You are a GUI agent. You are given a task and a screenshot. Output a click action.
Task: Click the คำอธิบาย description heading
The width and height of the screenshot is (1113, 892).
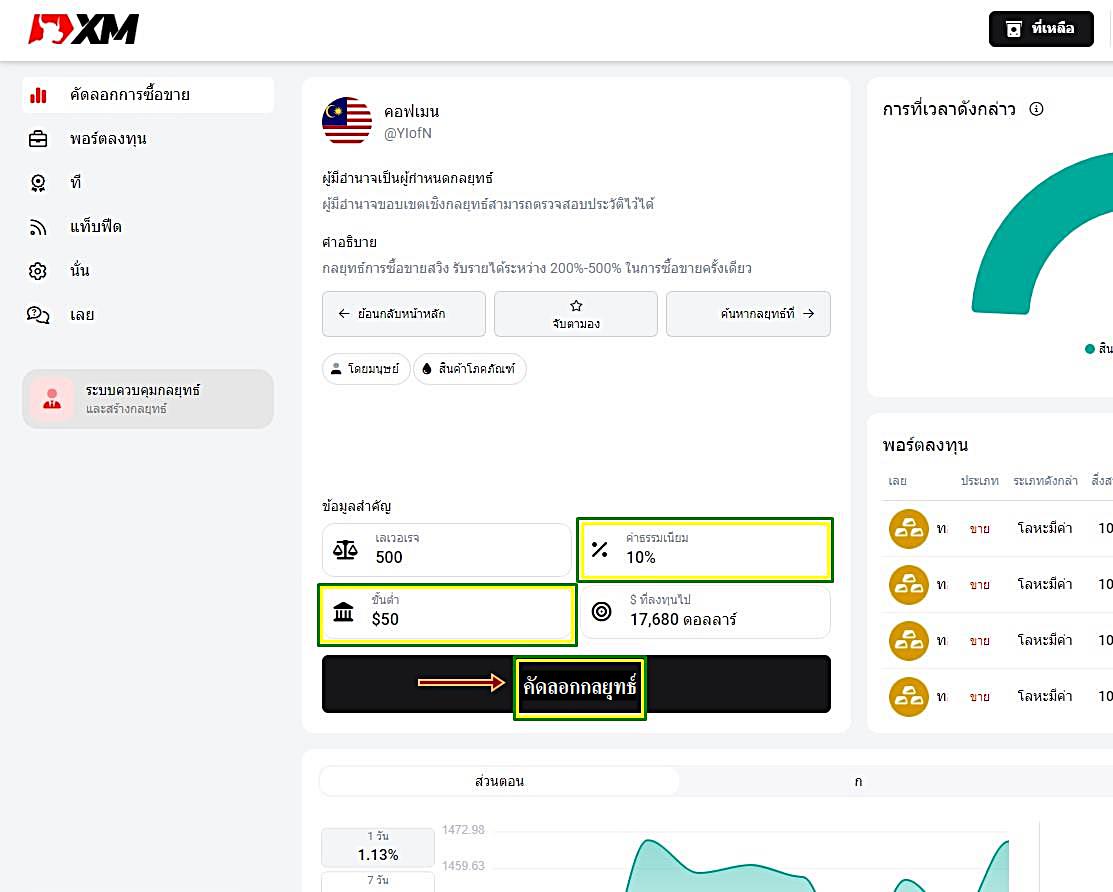(x=349, y=242)
